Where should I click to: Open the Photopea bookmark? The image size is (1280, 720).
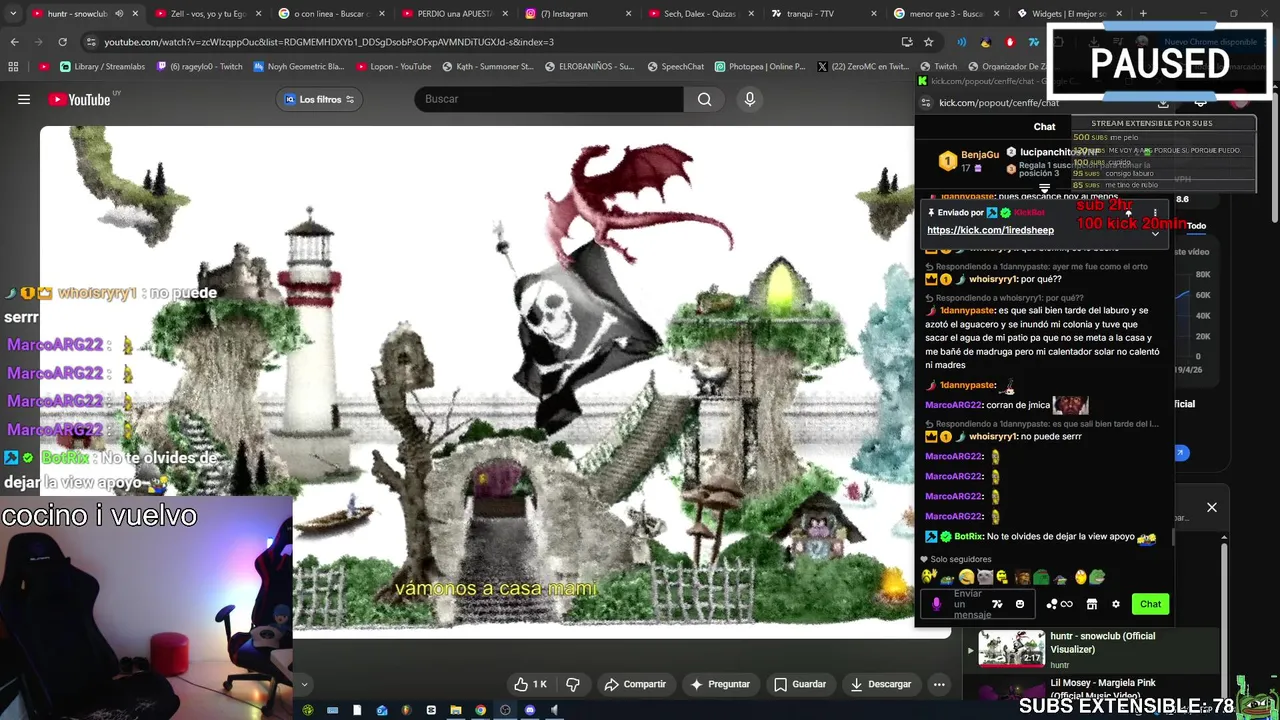[x=760, y=67]
